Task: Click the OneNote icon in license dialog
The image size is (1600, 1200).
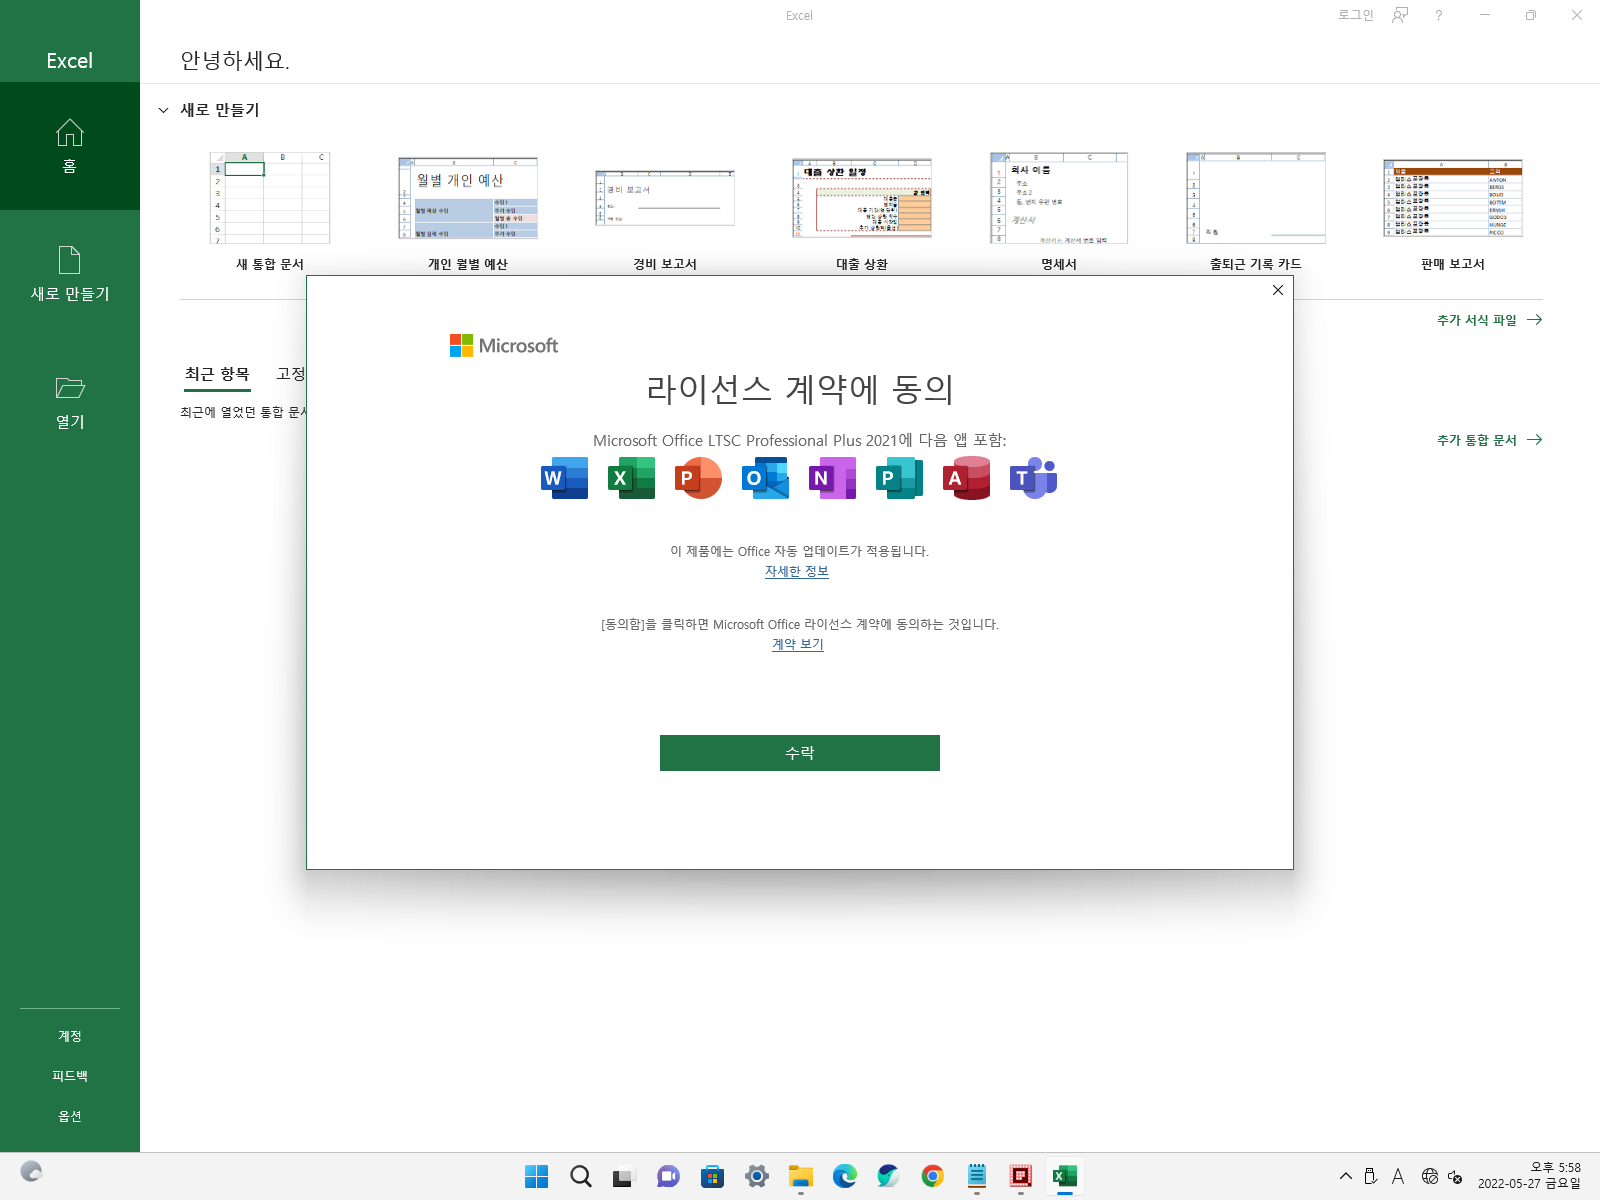Action: click(x=833, y=478)
